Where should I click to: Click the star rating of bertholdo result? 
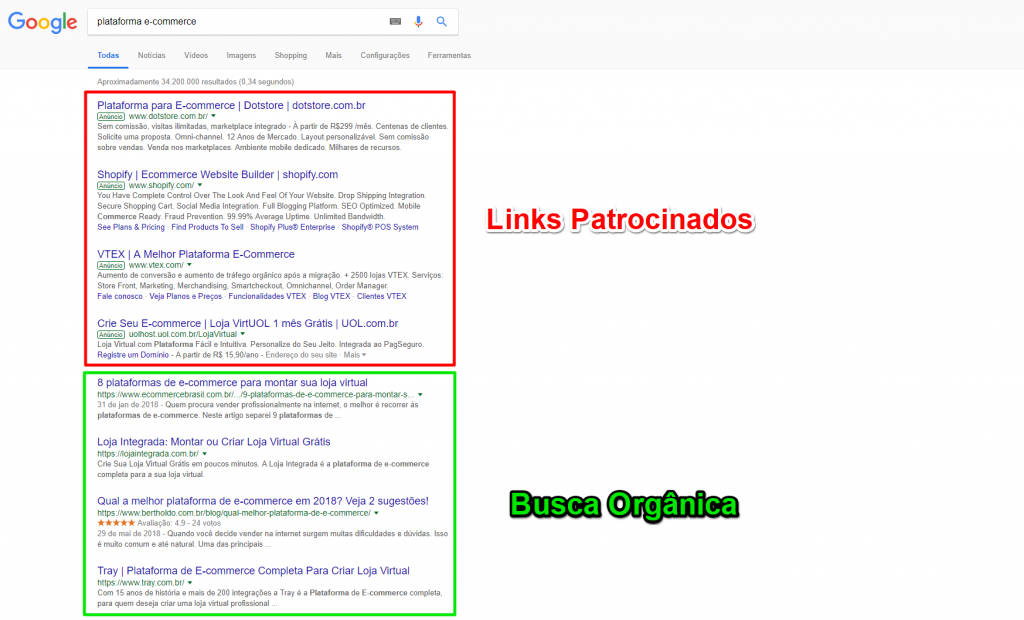pyautogui.click(x=116, y=523)
